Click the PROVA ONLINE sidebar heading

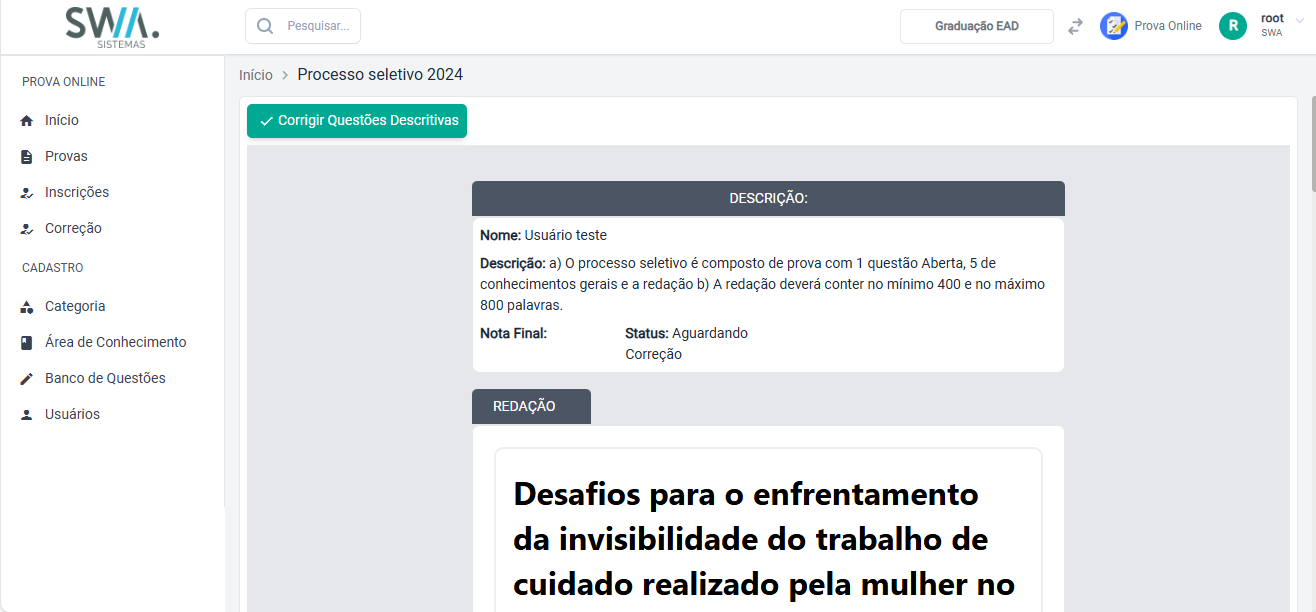[x=63, y=82]
